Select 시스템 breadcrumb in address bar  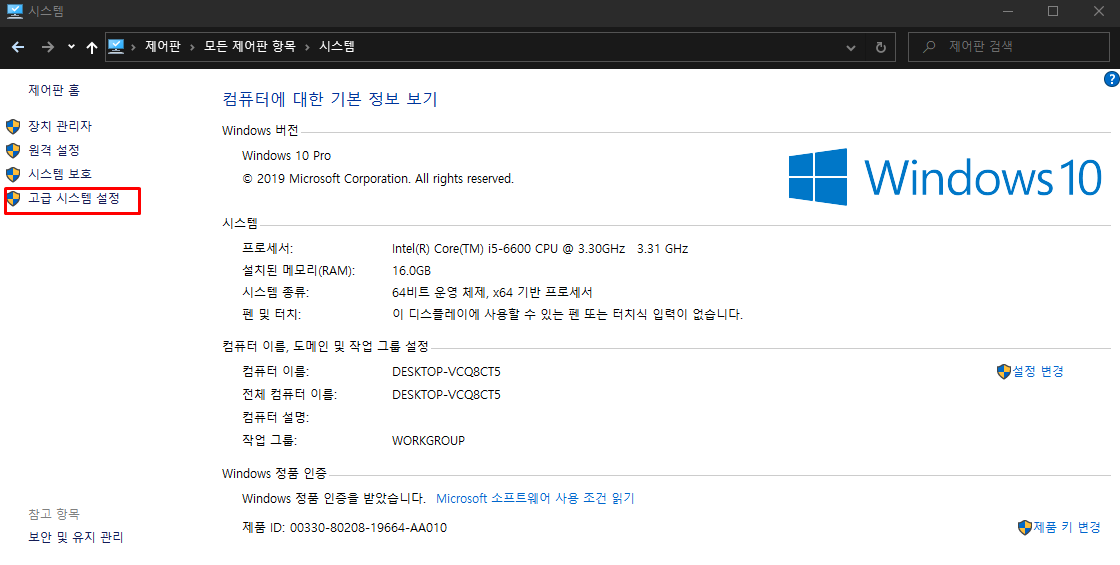click(337, 46)
